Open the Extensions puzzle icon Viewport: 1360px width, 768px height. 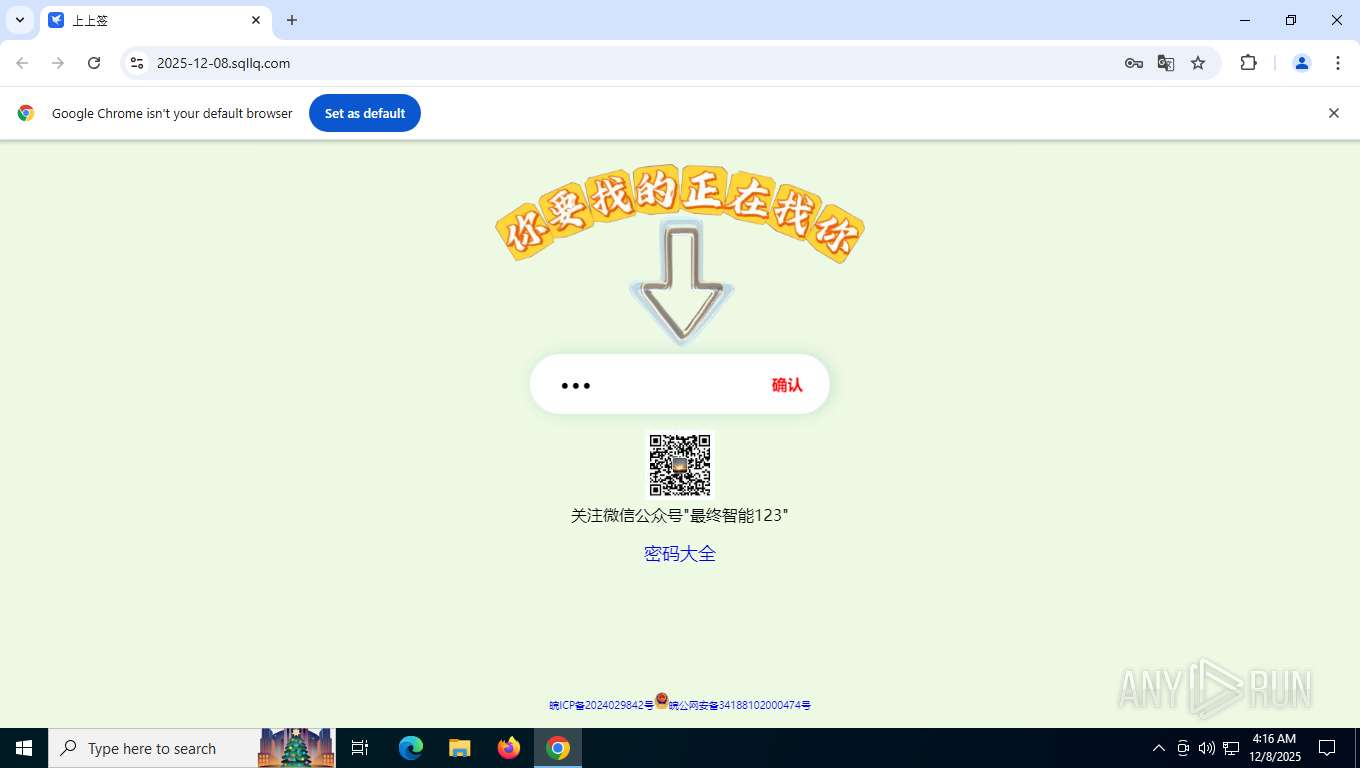tap(1248, 63)
